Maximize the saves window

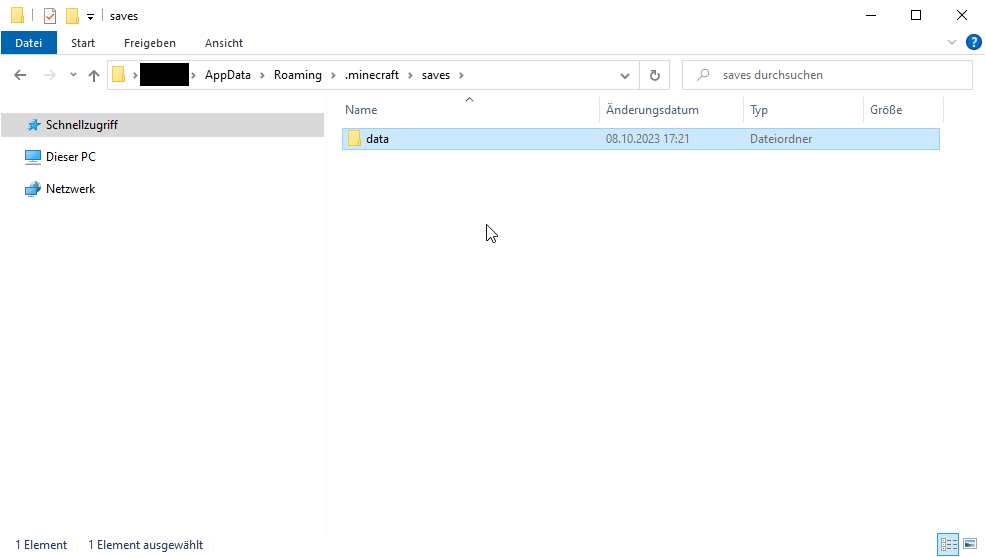click(916, 16)
